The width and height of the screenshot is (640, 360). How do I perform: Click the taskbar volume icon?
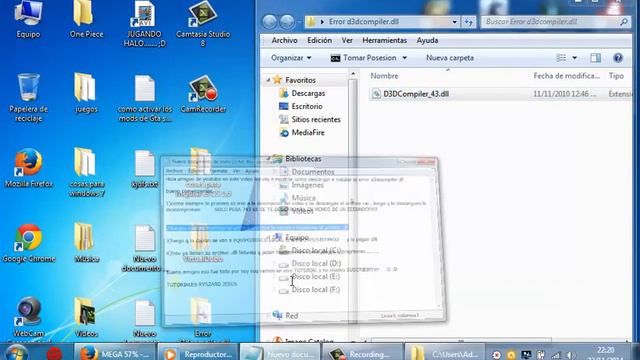571,355
